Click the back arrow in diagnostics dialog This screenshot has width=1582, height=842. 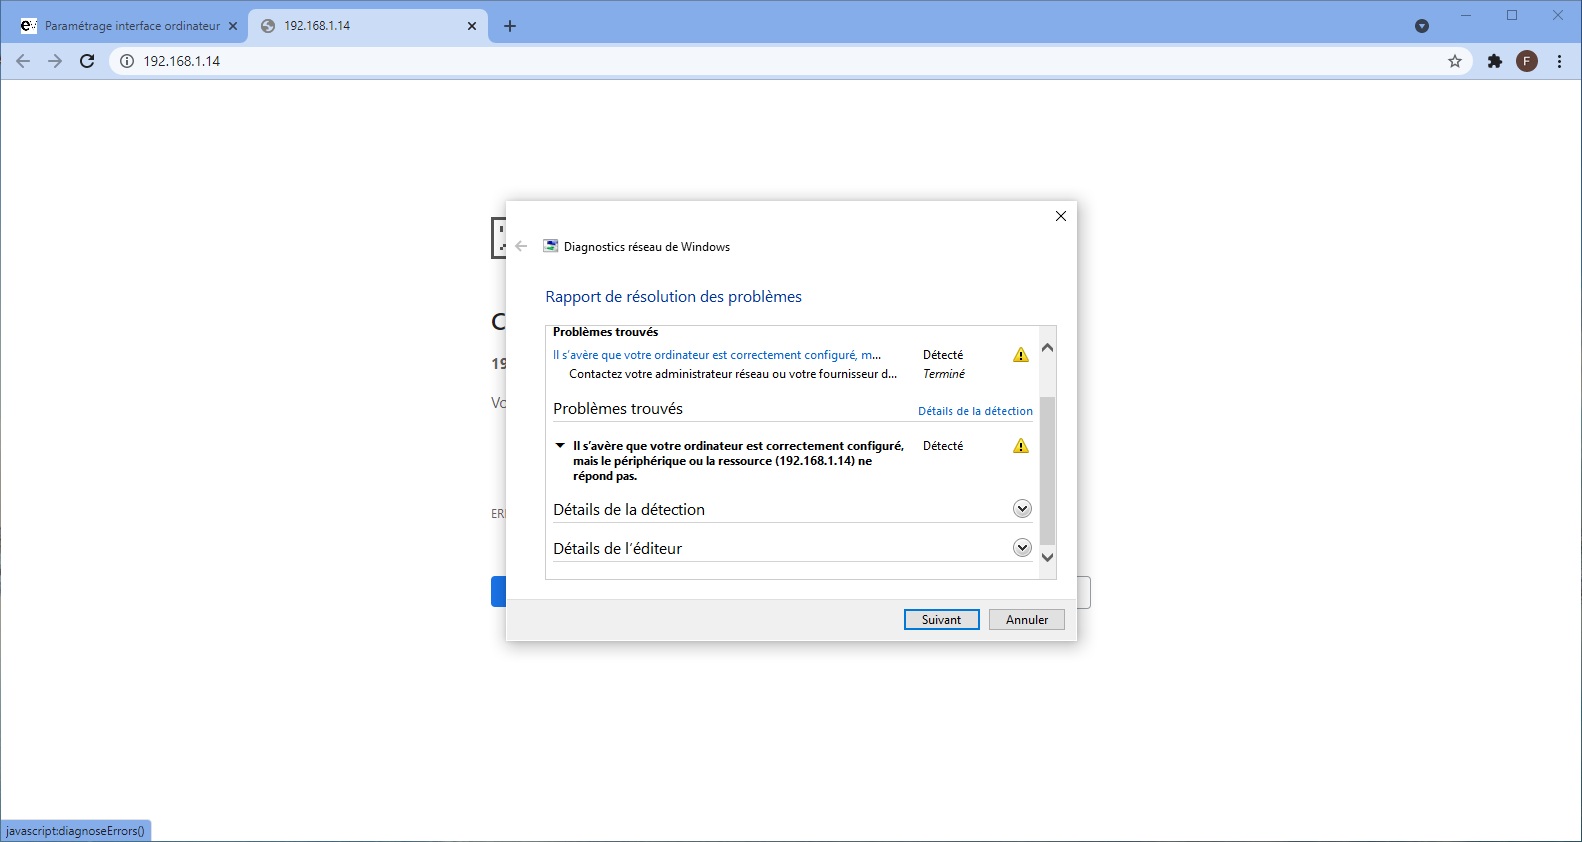click(521, 246)
